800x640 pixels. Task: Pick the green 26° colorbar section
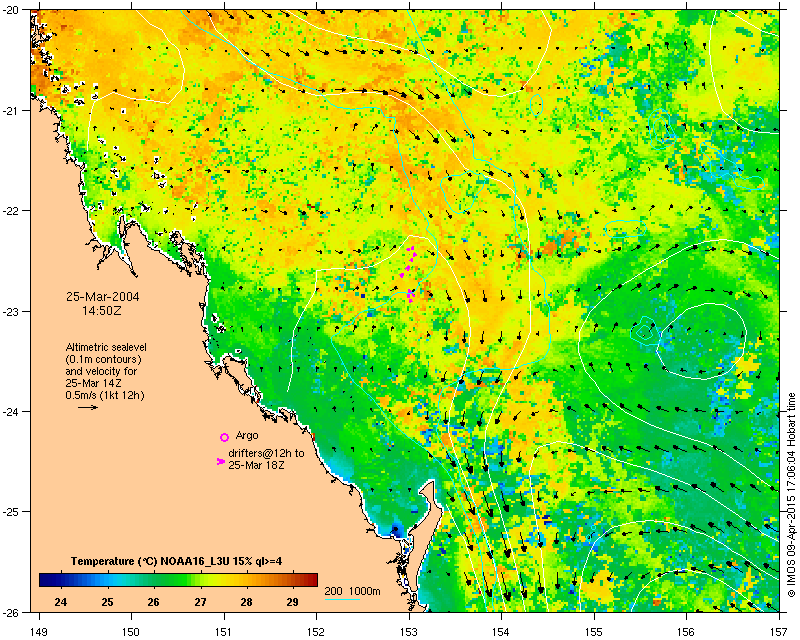[154, 580]
